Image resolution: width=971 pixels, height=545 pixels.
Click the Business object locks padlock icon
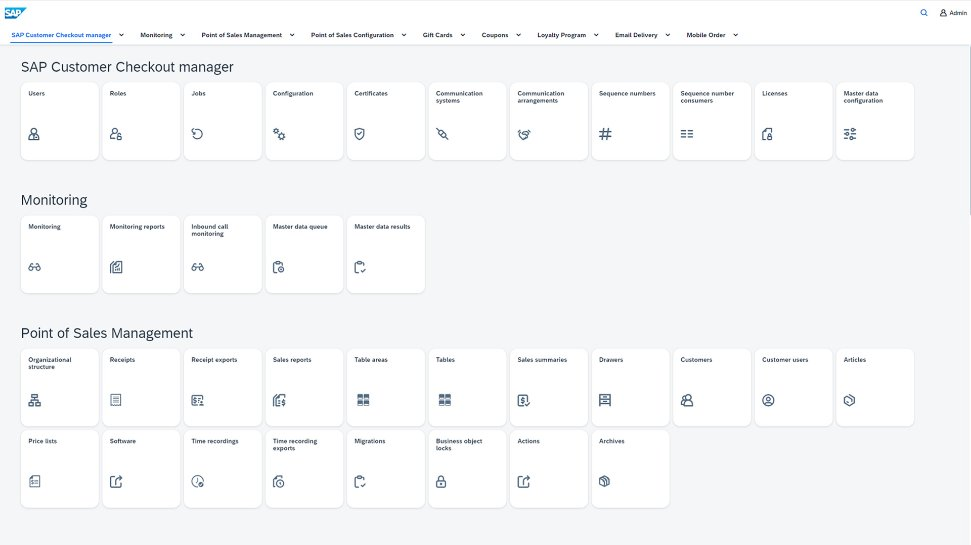(441, 481)
